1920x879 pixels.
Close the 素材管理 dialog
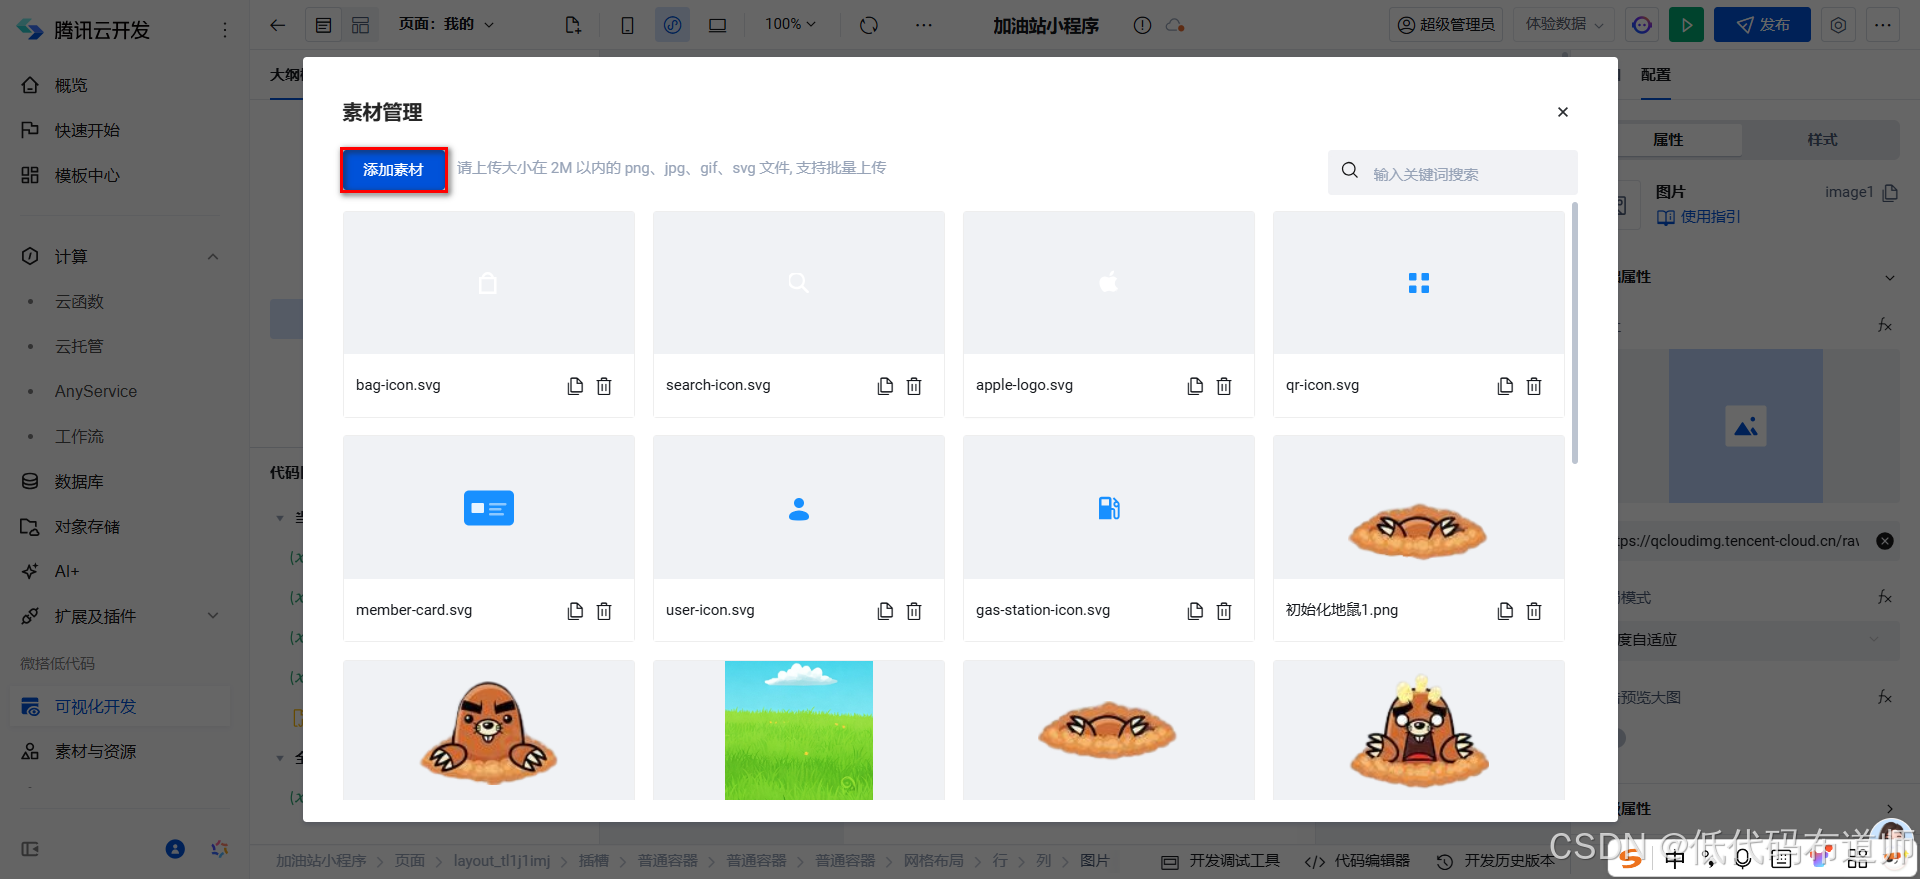(x=1563, y=112)
